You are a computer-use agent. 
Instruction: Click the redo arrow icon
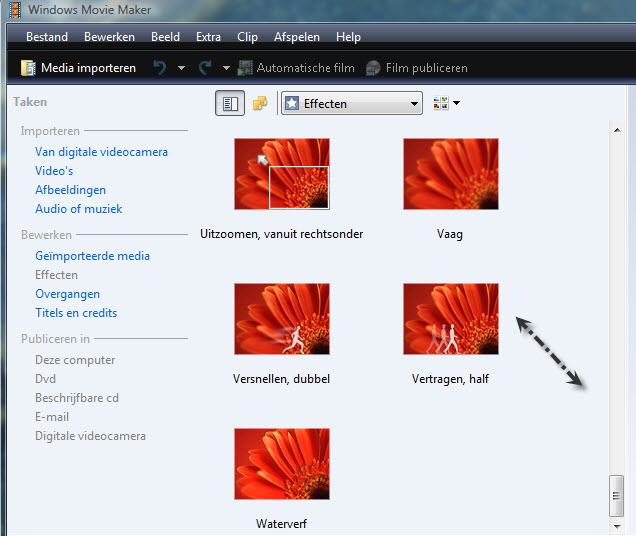pos(205,68)
